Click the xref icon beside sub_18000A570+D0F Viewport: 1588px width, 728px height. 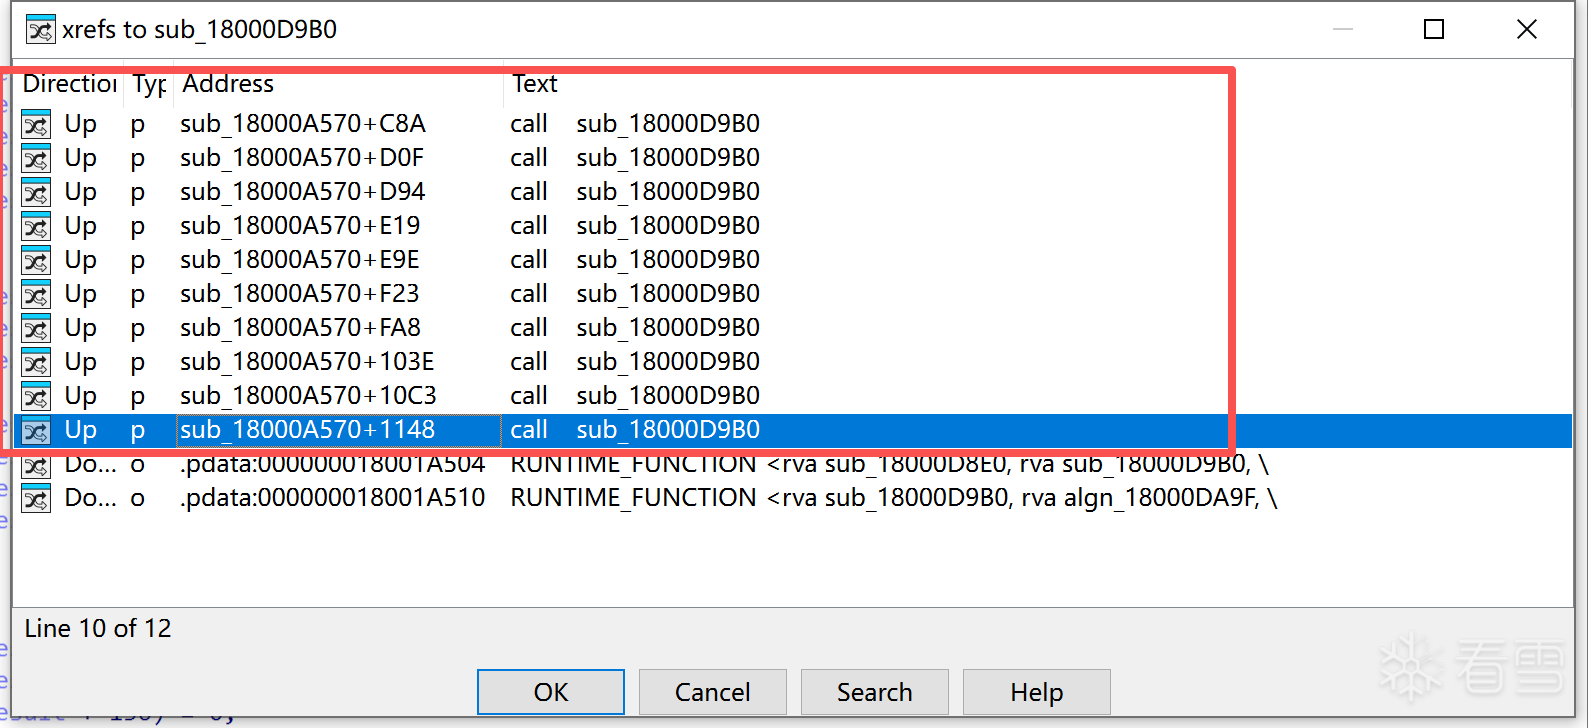click(x=36, y=159)
